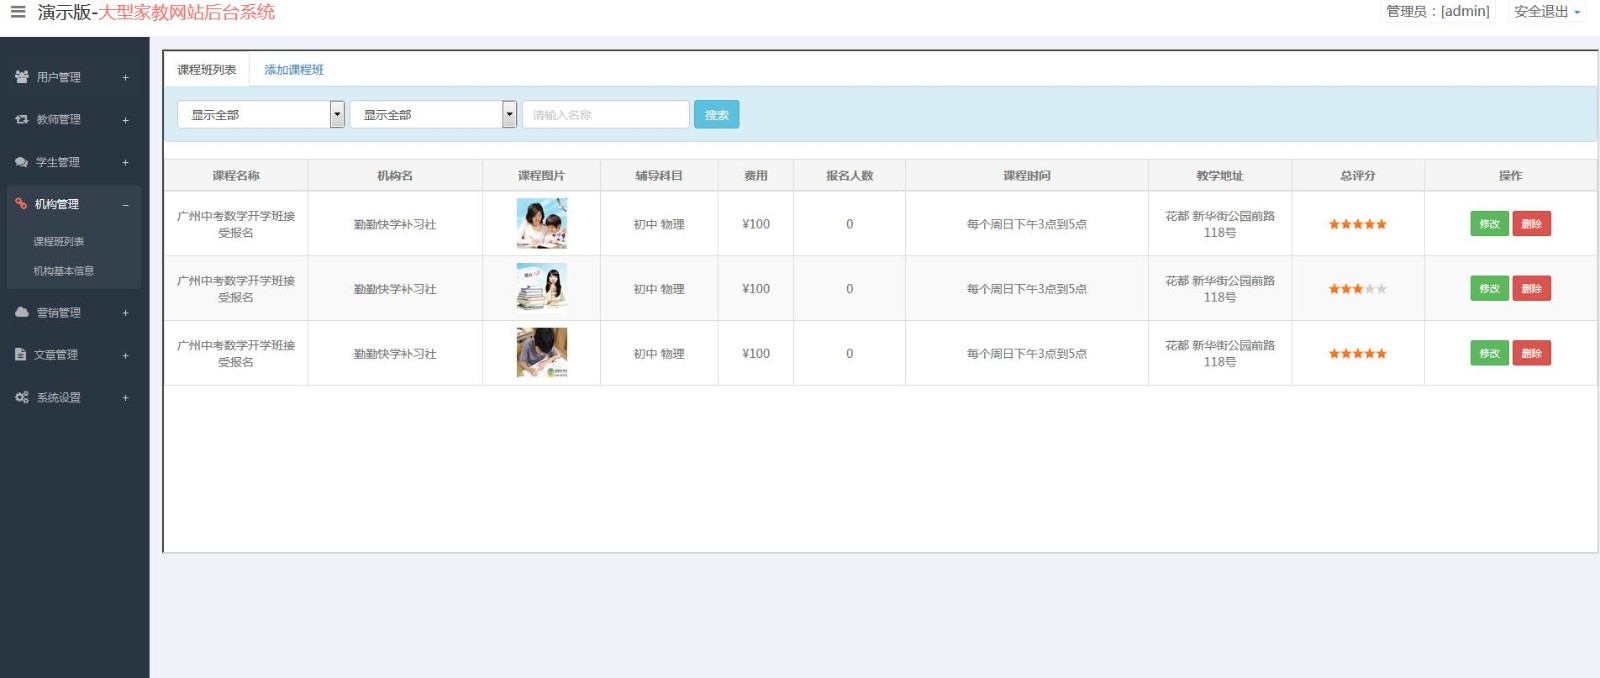Image resolution: width=1600 pixels, height=678 pixels.
Task: Click the 请输入名称 search input field
Action: point(605,115)
